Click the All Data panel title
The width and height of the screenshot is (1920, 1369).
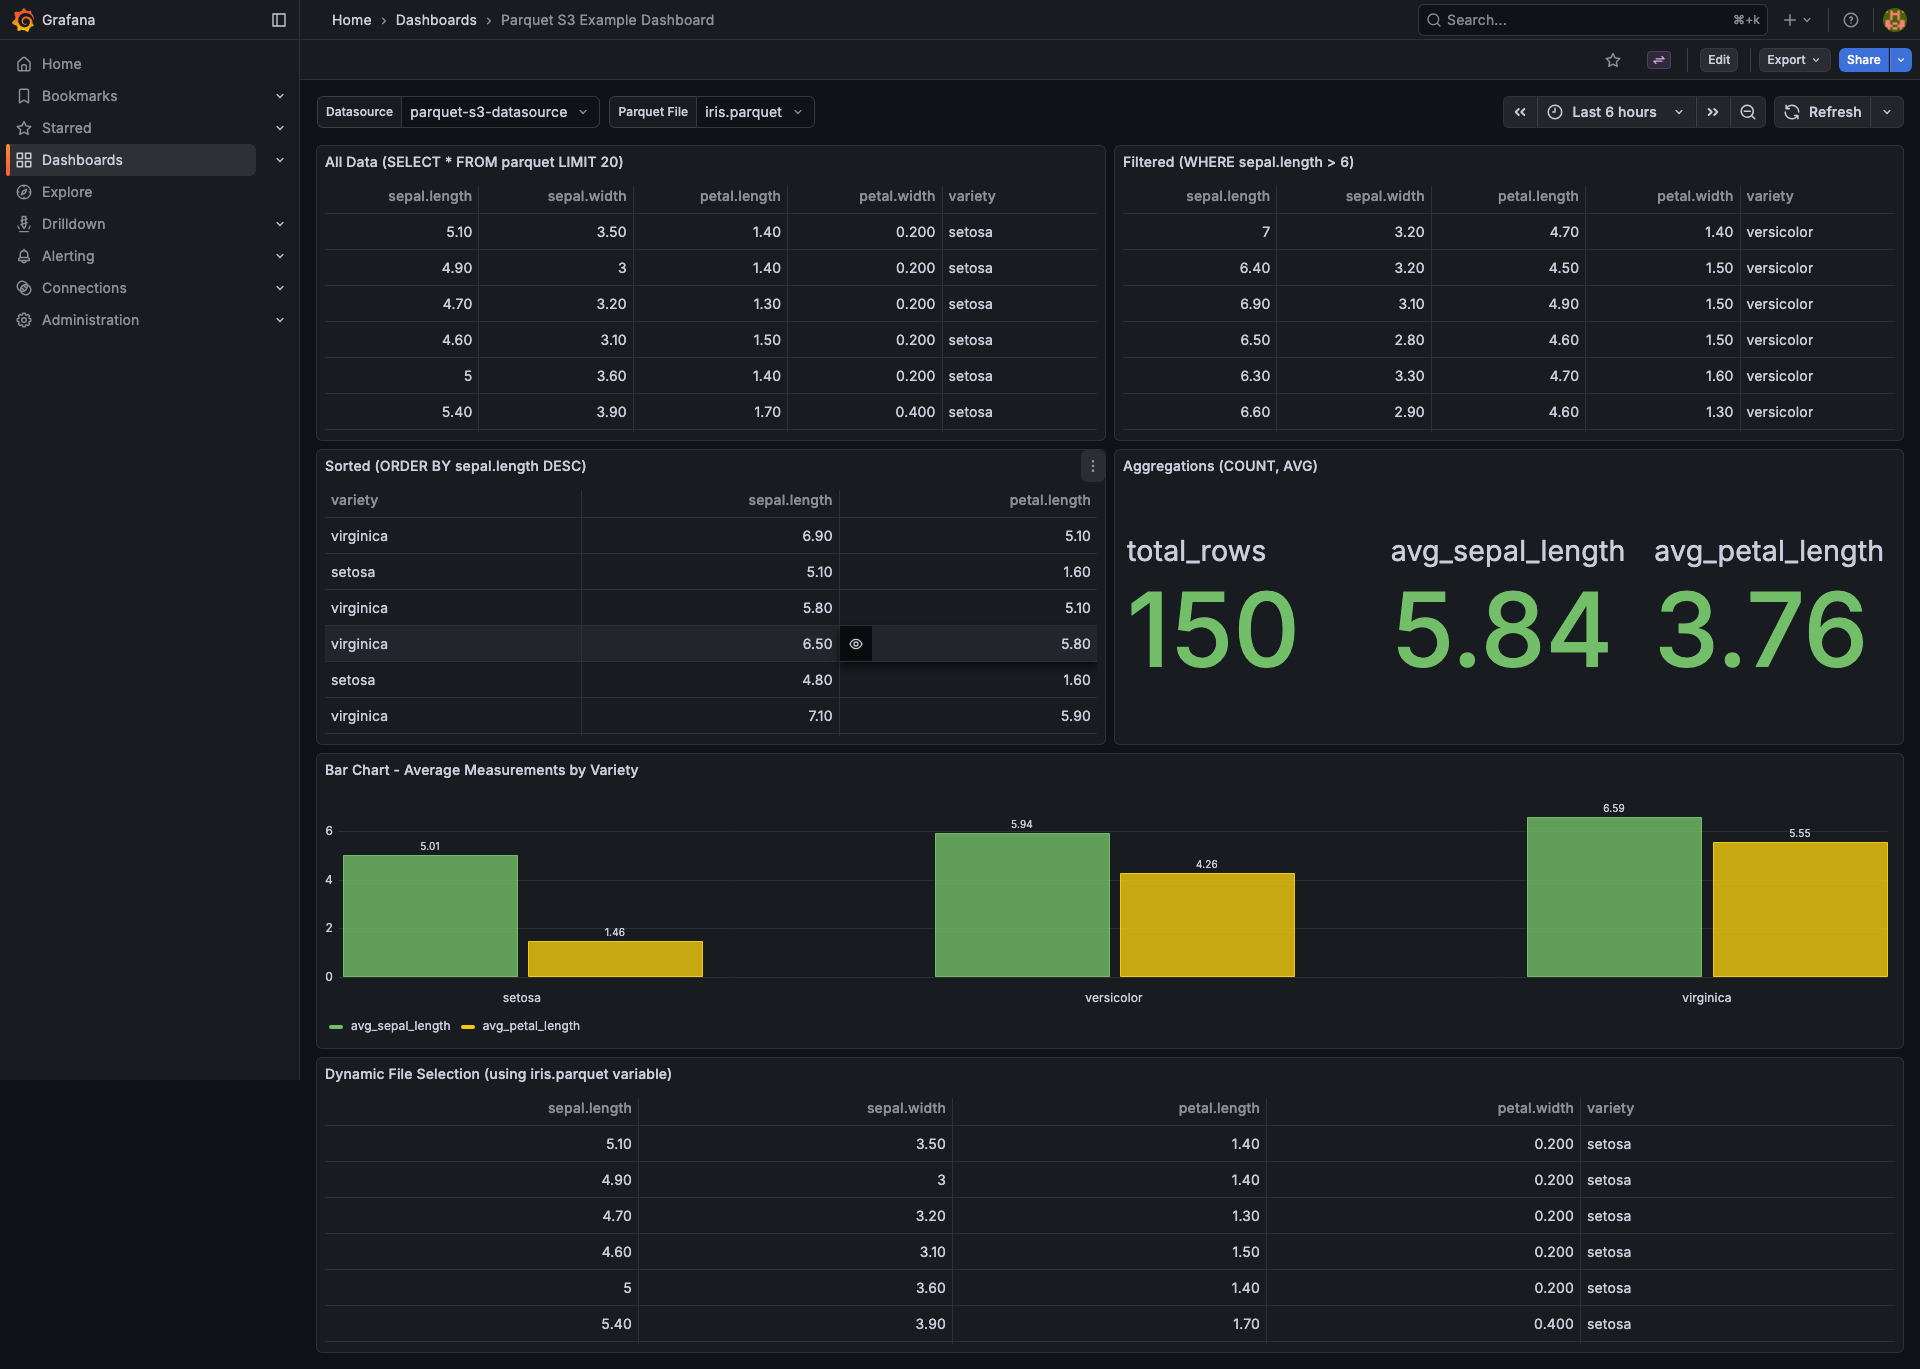tap(474, 162)
